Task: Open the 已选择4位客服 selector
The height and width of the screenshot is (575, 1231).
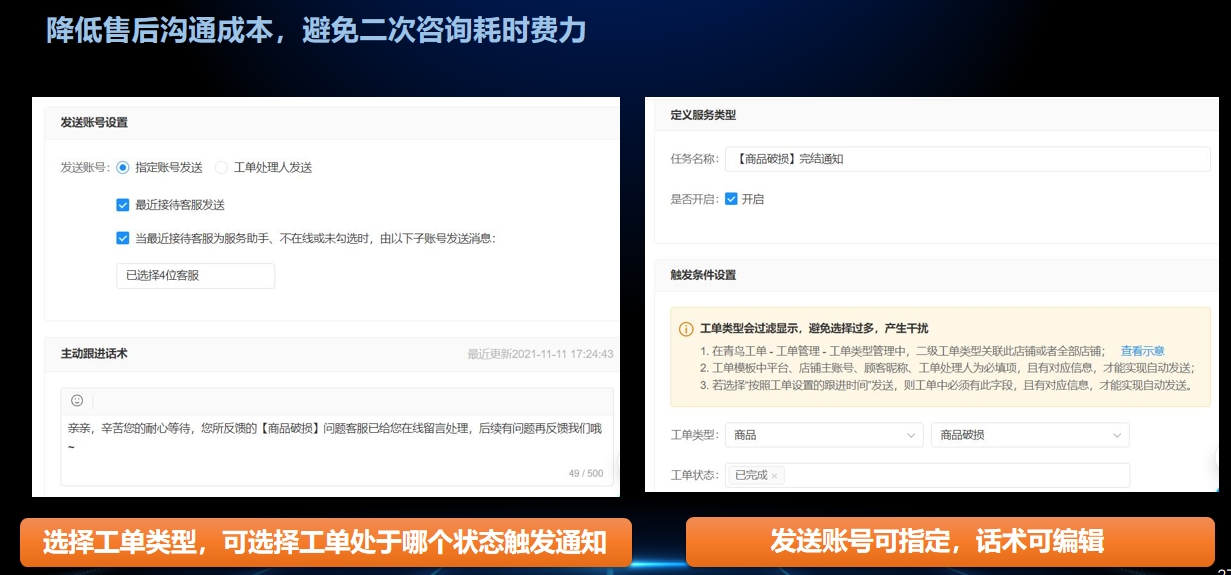Action: pyautogui.click(x=195, y=276)
